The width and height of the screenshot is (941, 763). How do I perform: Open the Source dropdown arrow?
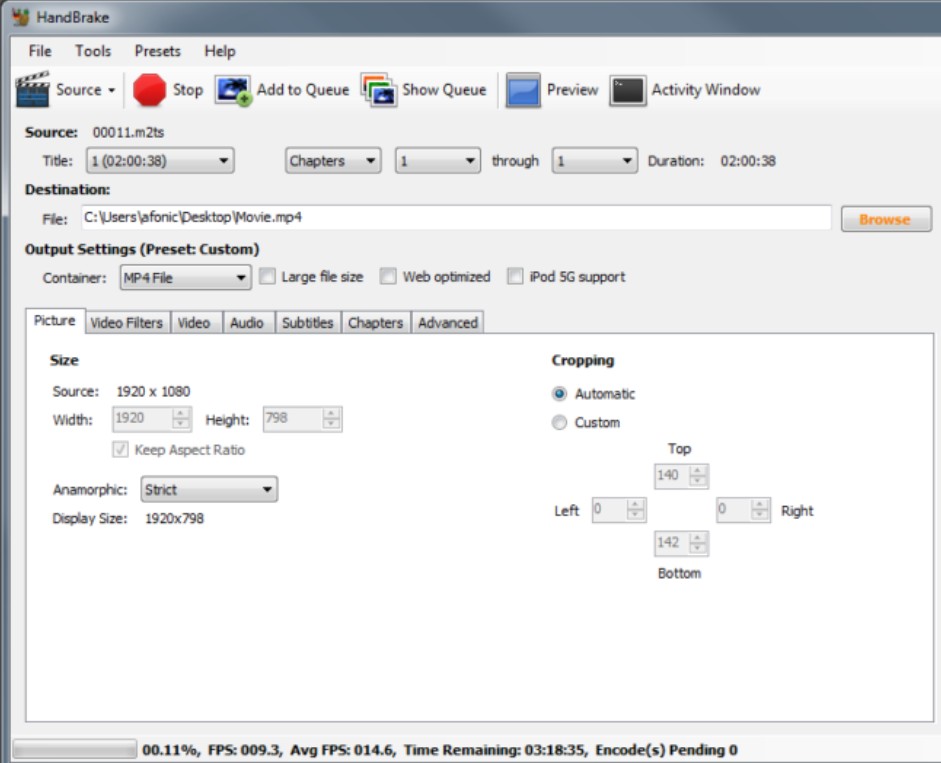pos(112,91)
